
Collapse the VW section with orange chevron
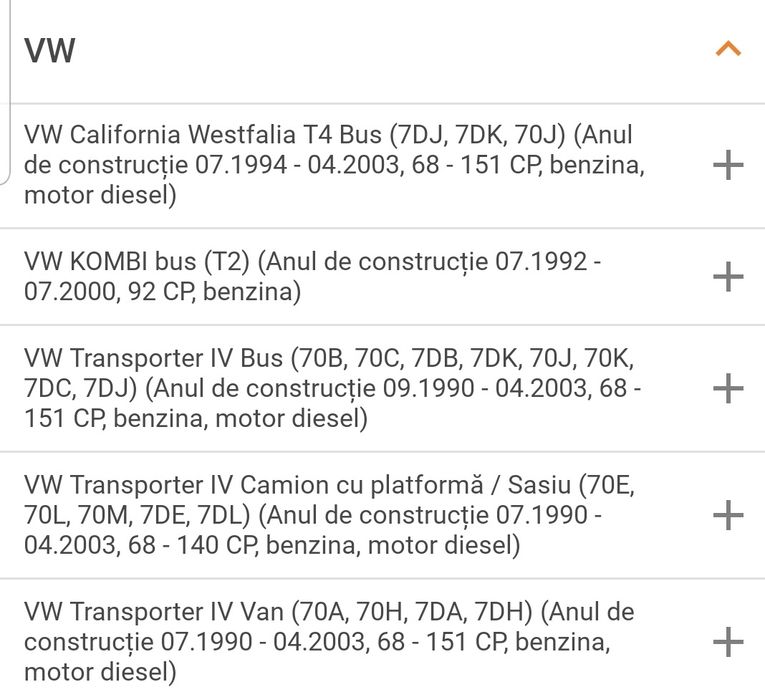[728, 49]
